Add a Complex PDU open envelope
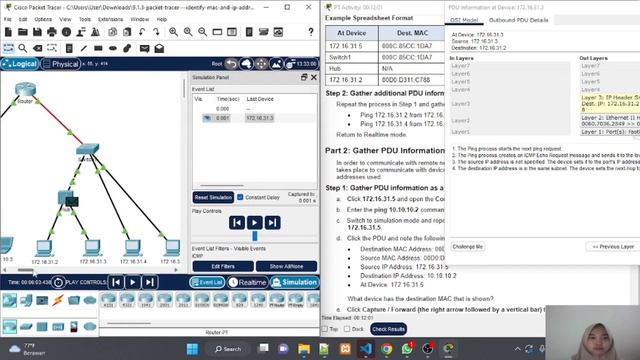640x360 pixels. pos(159,48)
